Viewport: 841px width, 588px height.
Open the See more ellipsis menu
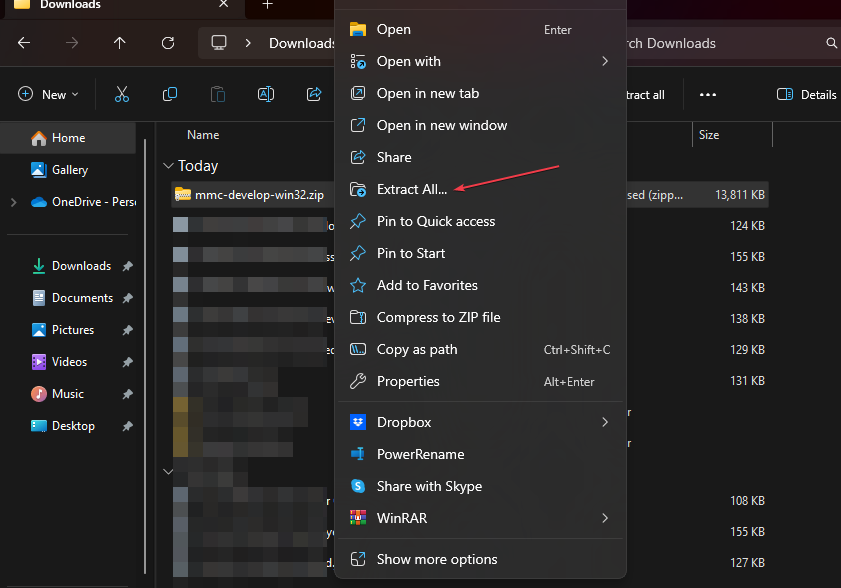click(708, 94)
